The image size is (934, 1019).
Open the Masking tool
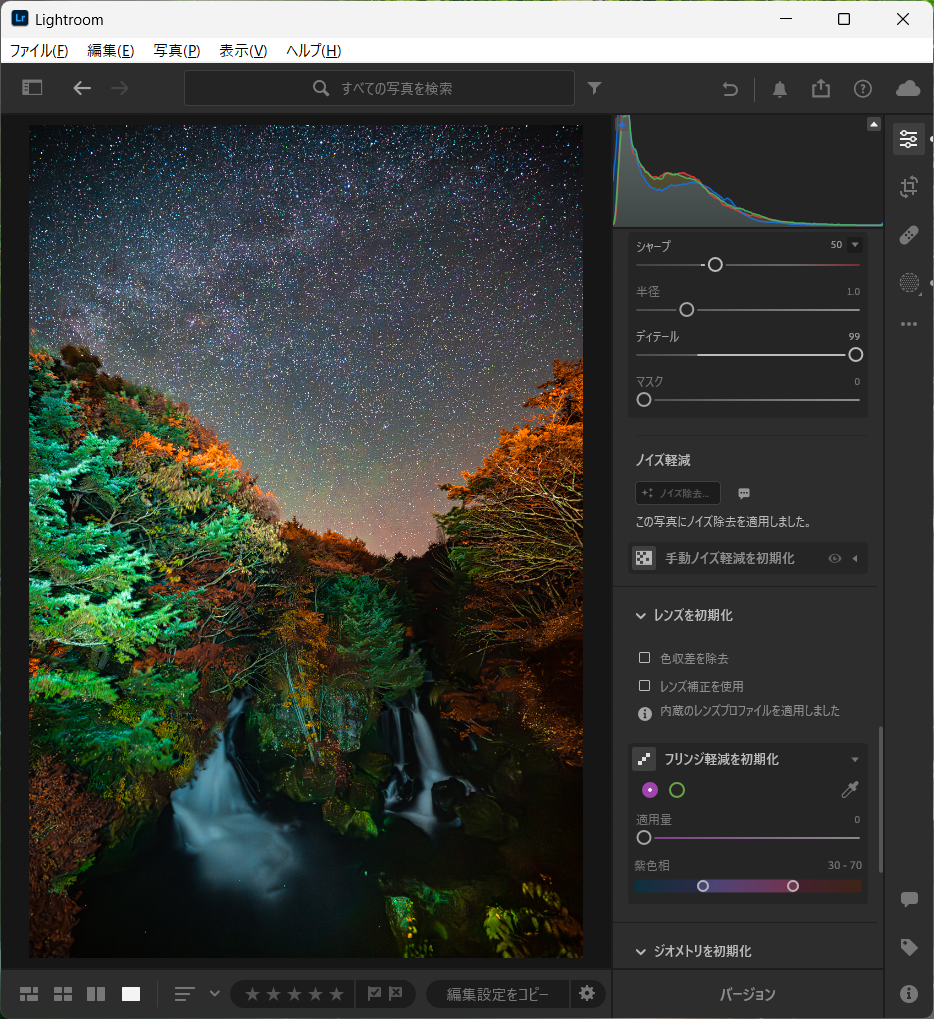(x=908, y=283)
